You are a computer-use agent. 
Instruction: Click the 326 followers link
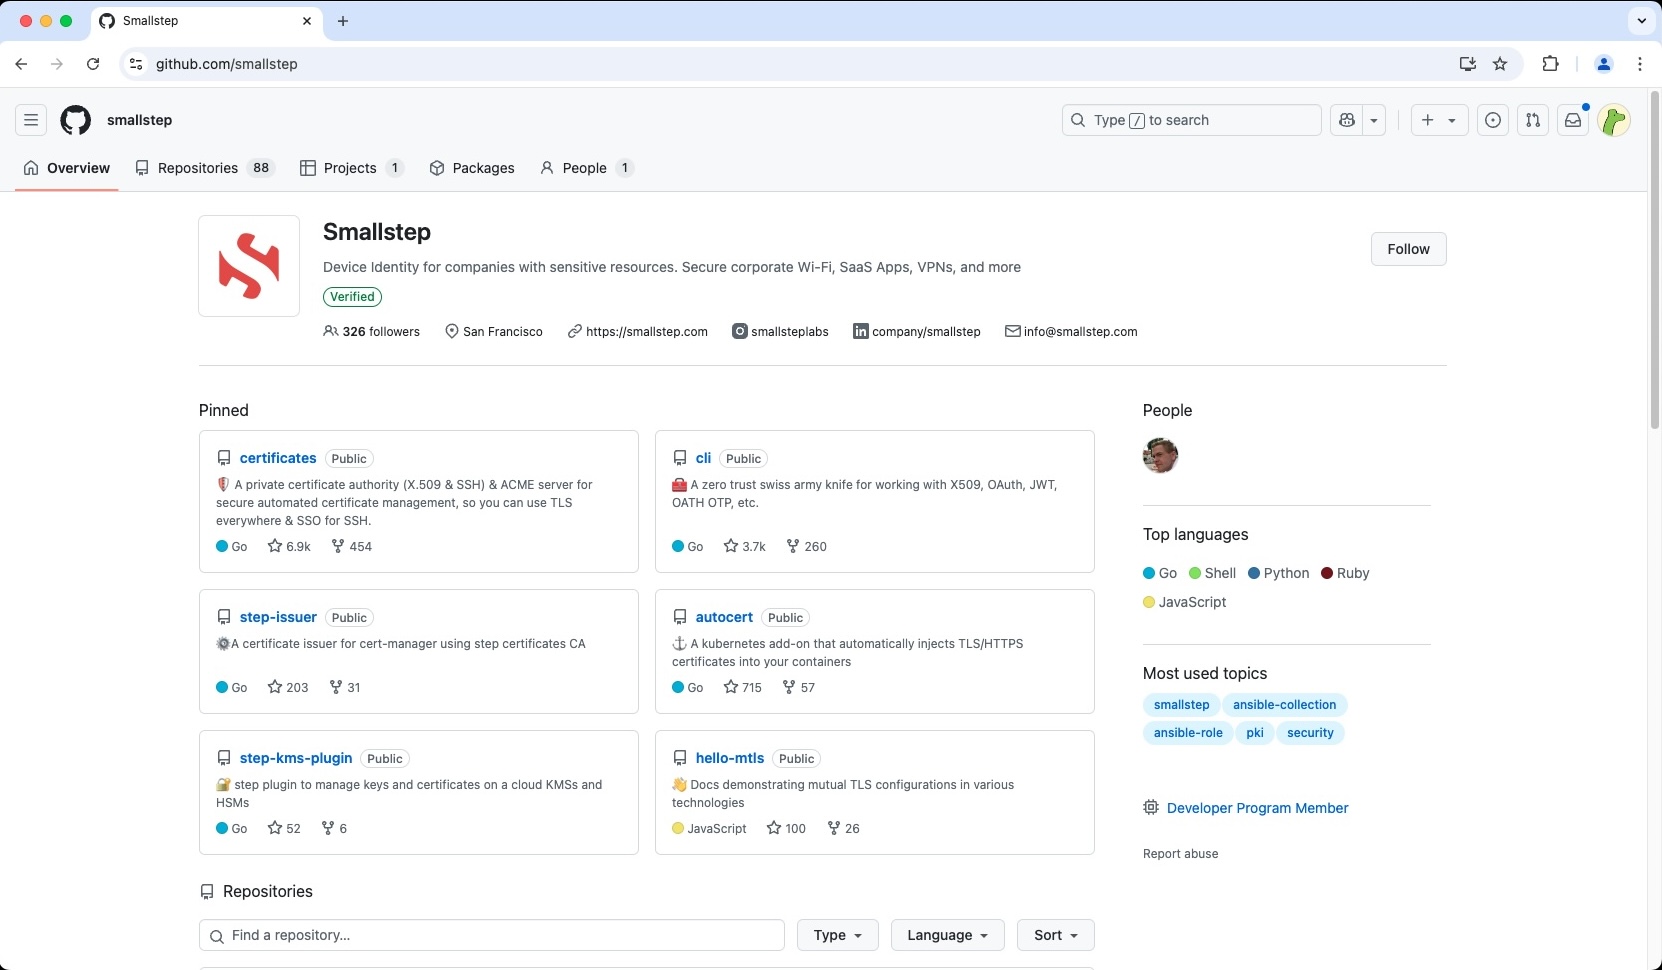pyautogui.click(x=371, y=332)
